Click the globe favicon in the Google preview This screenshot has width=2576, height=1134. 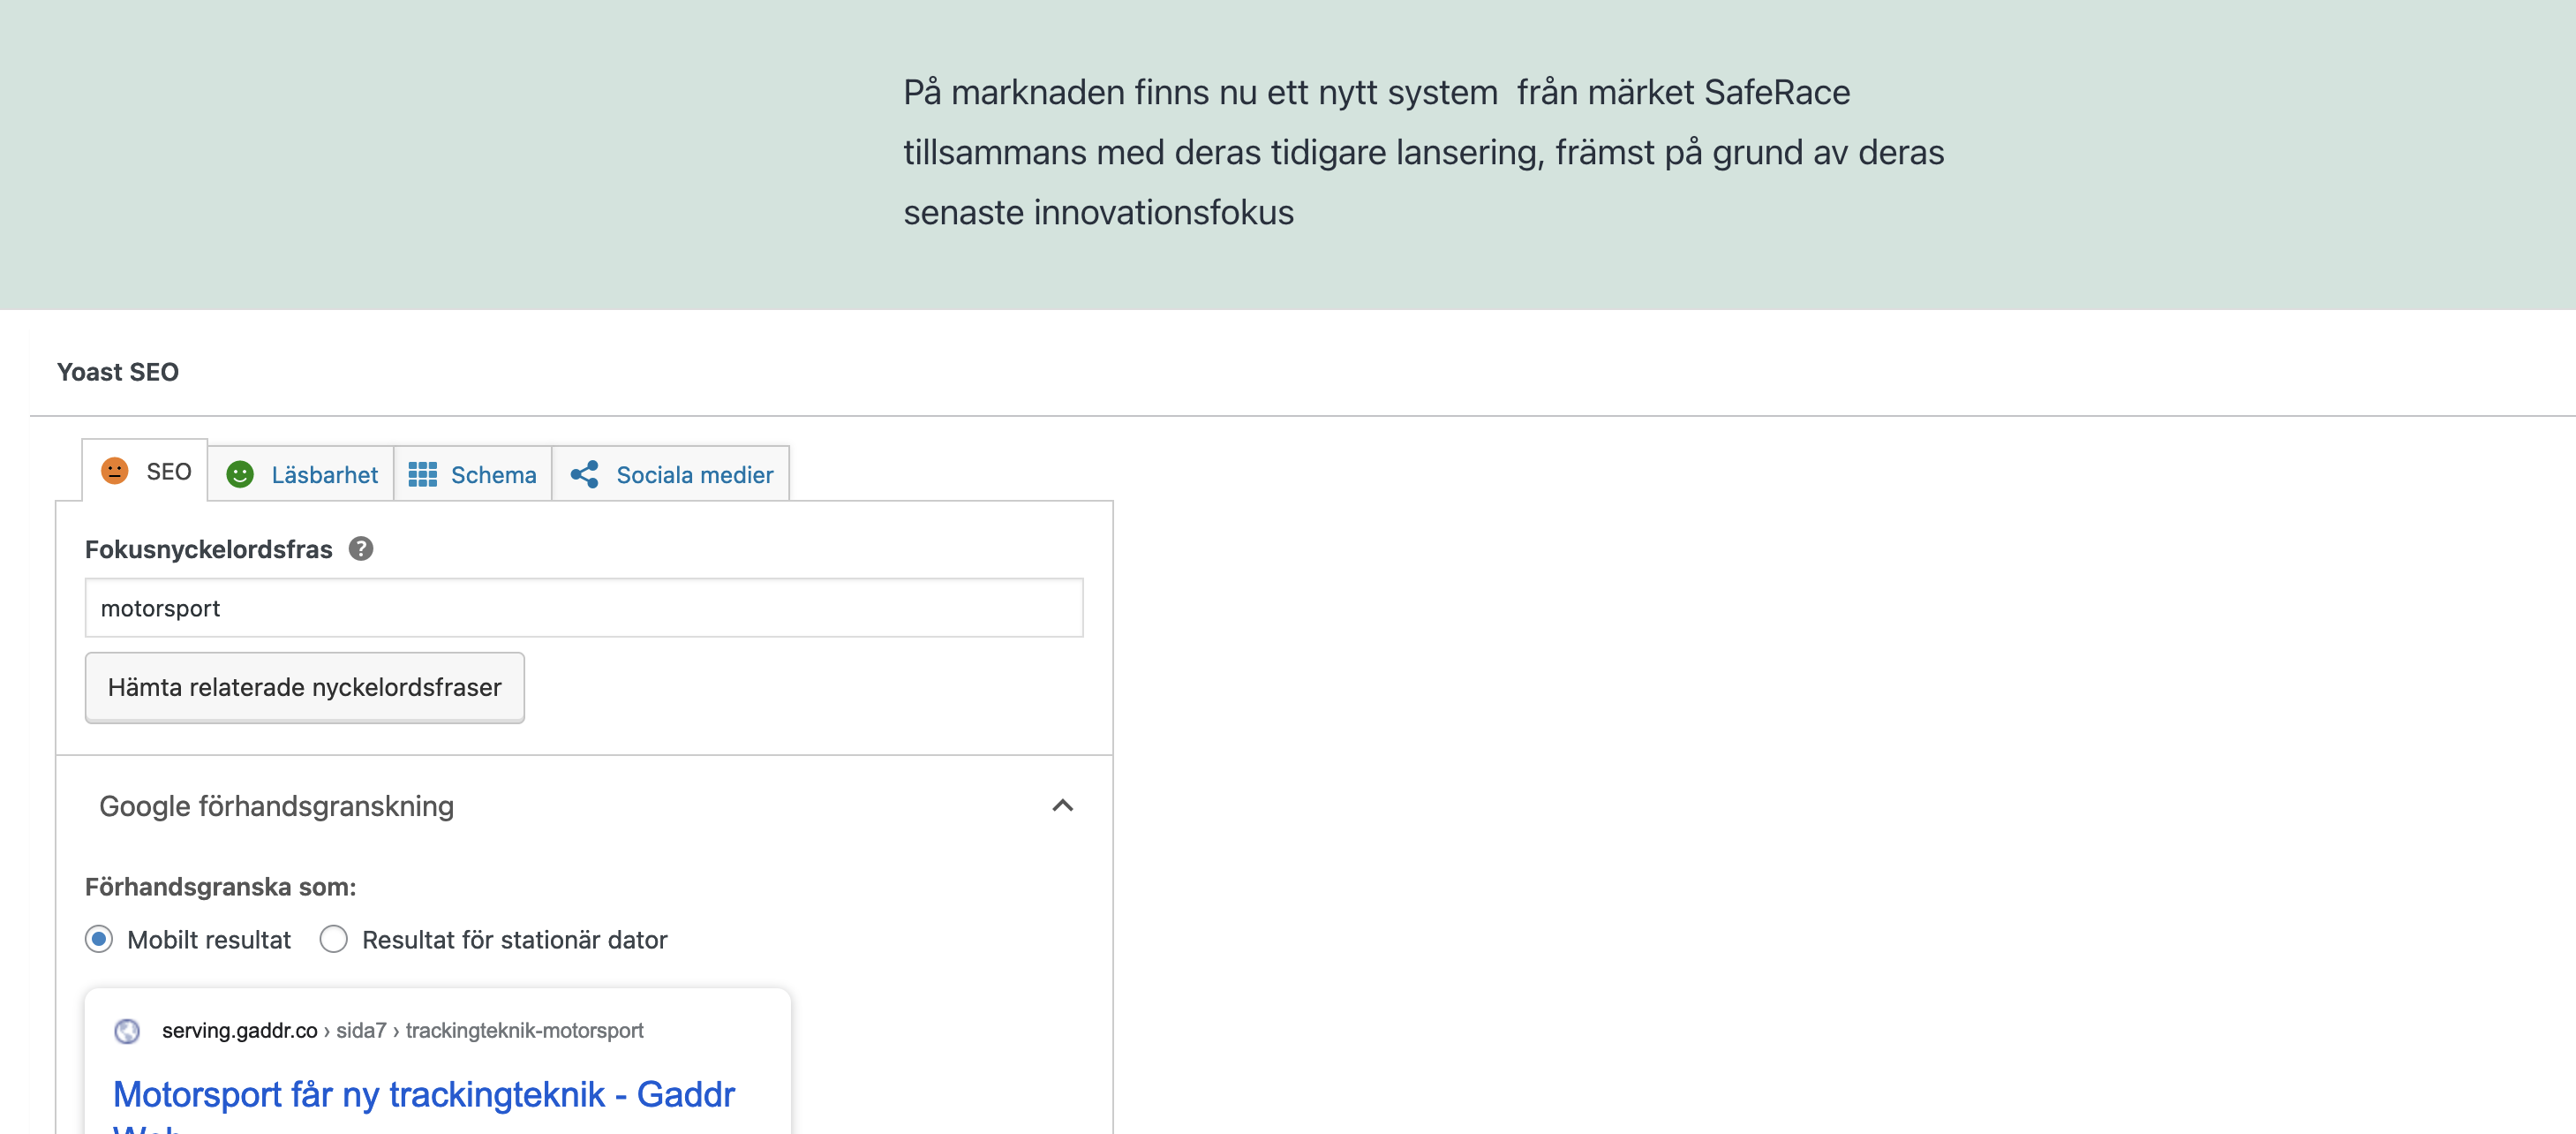128,1031
